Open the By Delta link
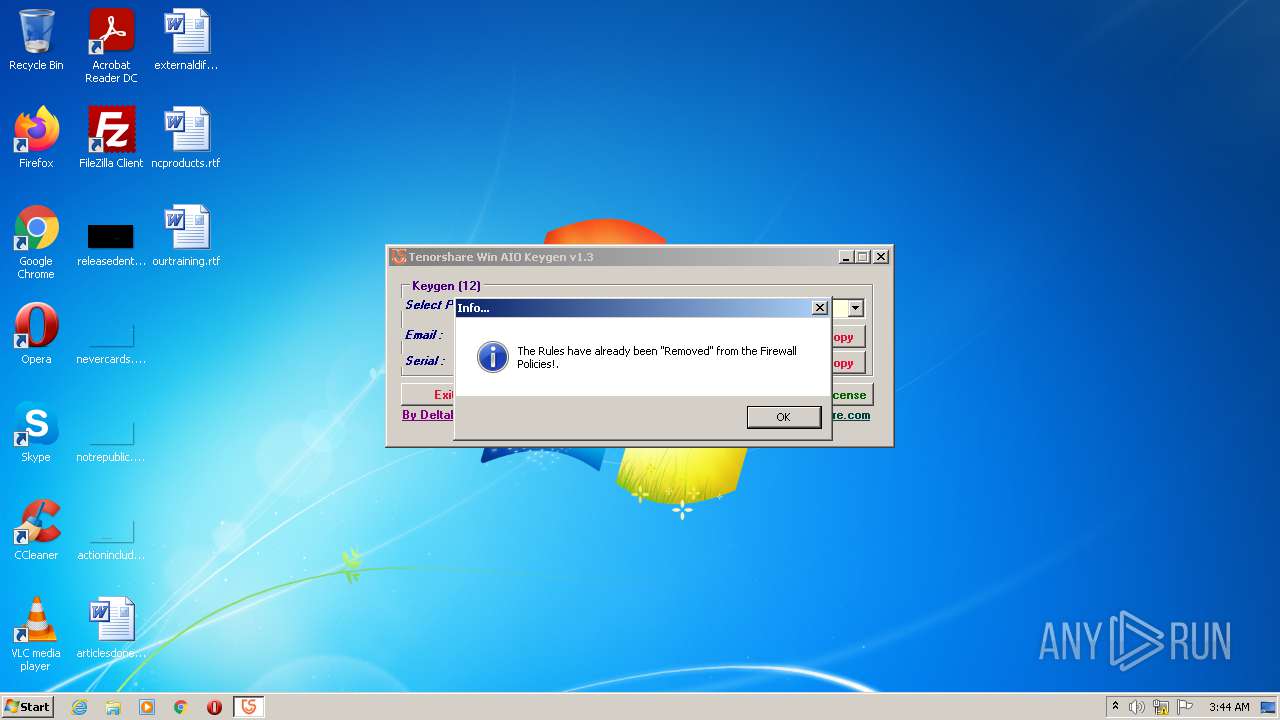The width and height of the screenshot is (1280, 720). click(428, 415)
